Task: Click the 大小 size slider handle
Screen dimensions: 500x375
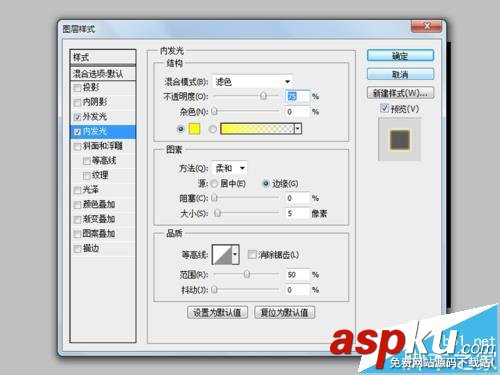Action: [217, 213]
